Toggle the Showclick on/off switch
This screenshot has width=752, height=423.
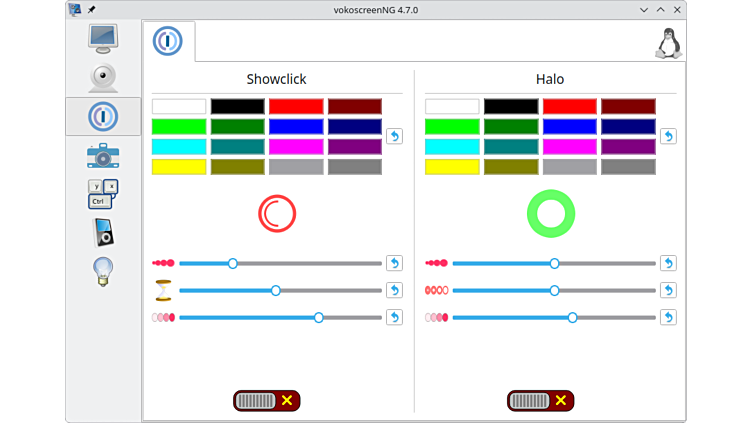point(267,401)
